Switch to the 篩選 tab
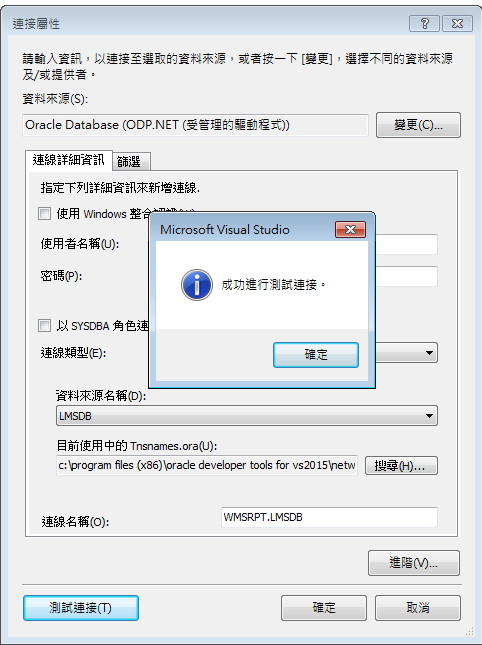This screenshot has width=482, height=645. point(129,162)
